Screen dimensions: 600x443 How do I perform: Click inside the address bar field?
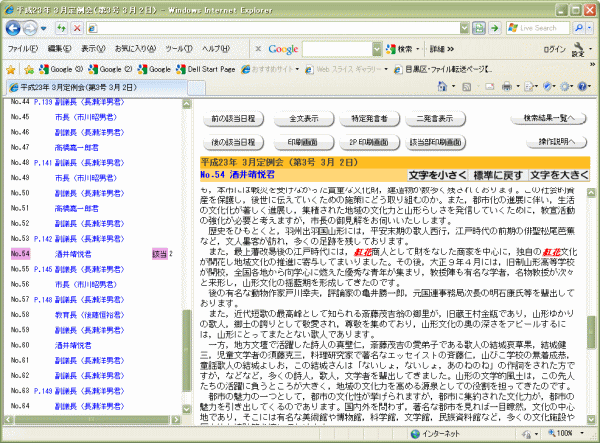point(274,28)
